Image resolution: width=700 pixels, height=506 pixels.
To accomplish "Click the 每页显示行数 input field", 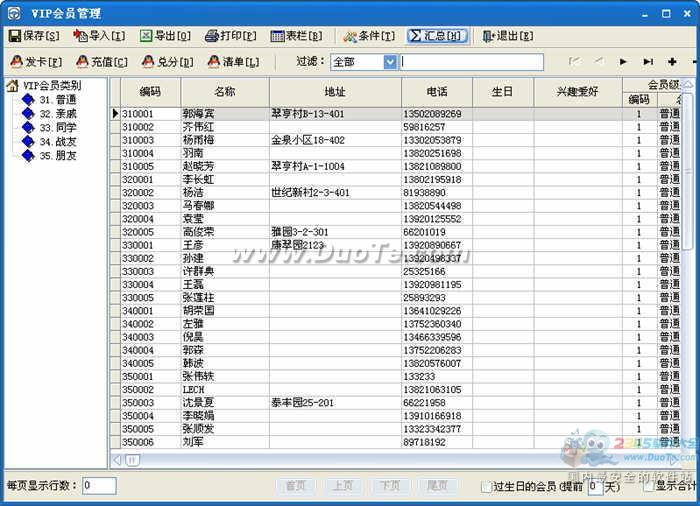I will click(99, 486).
